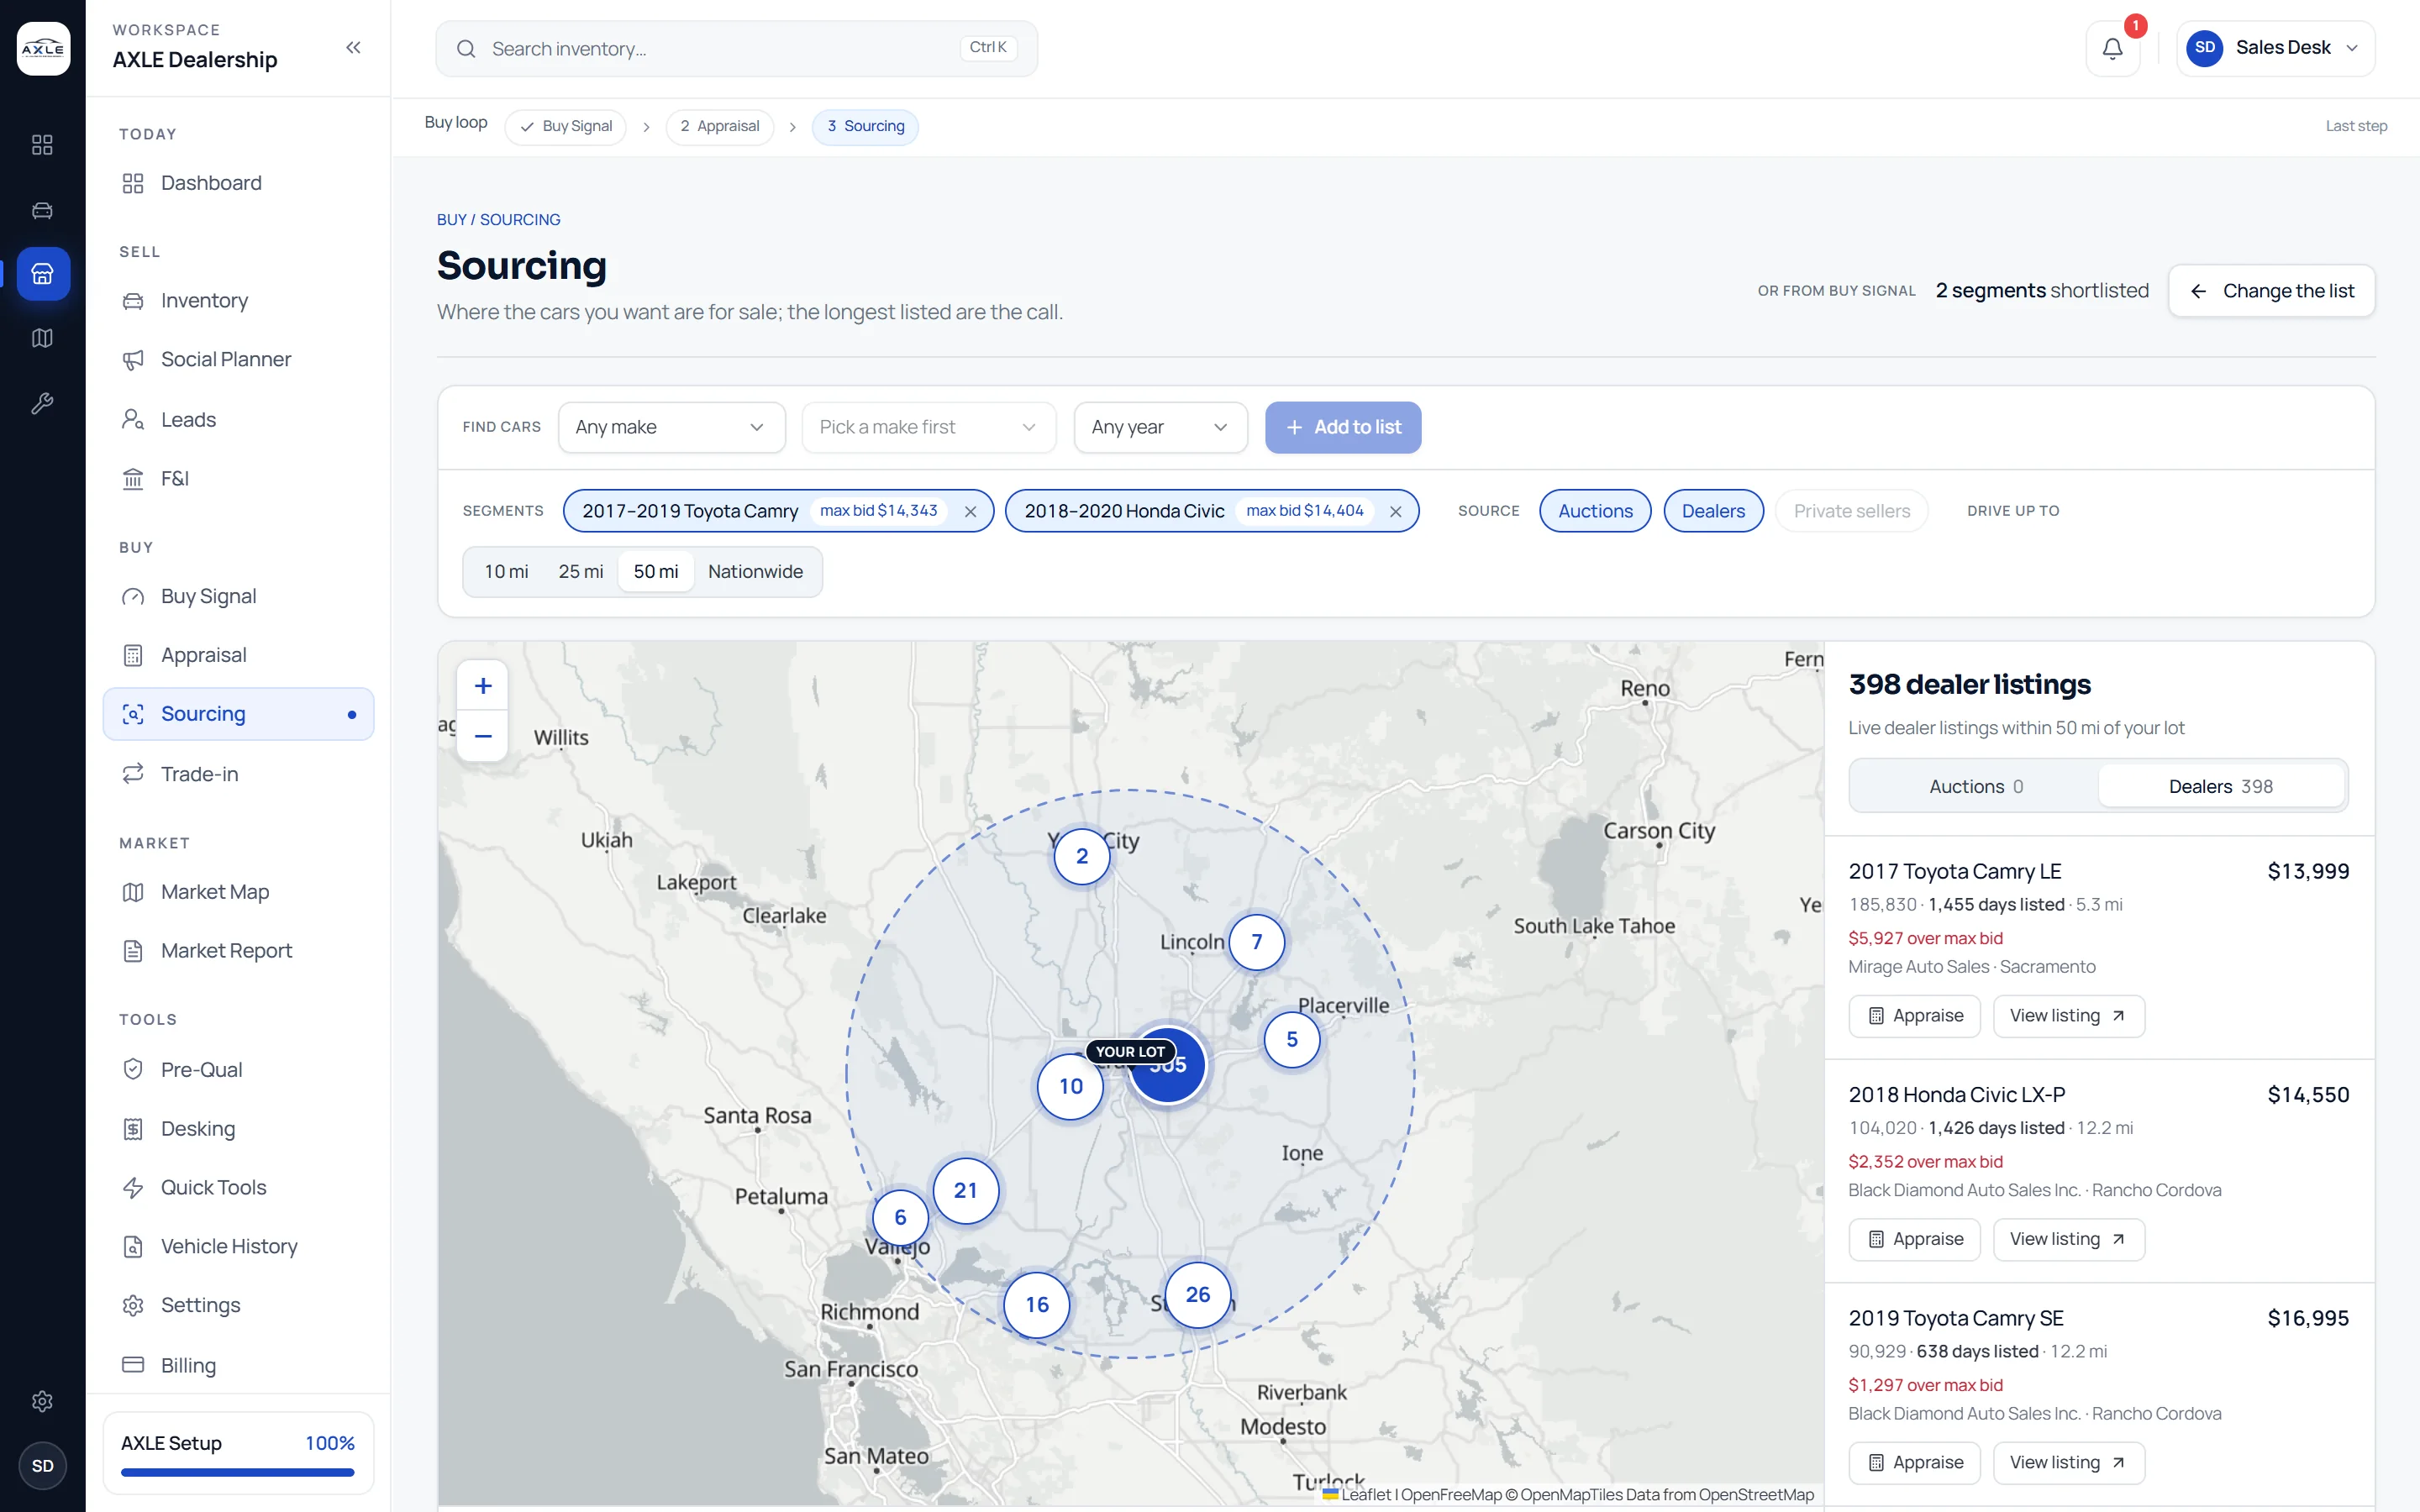Go to Buy Signal step in breadcrumb
The width and height of the screenshot is (2420, 1512).
pos(566,126)
